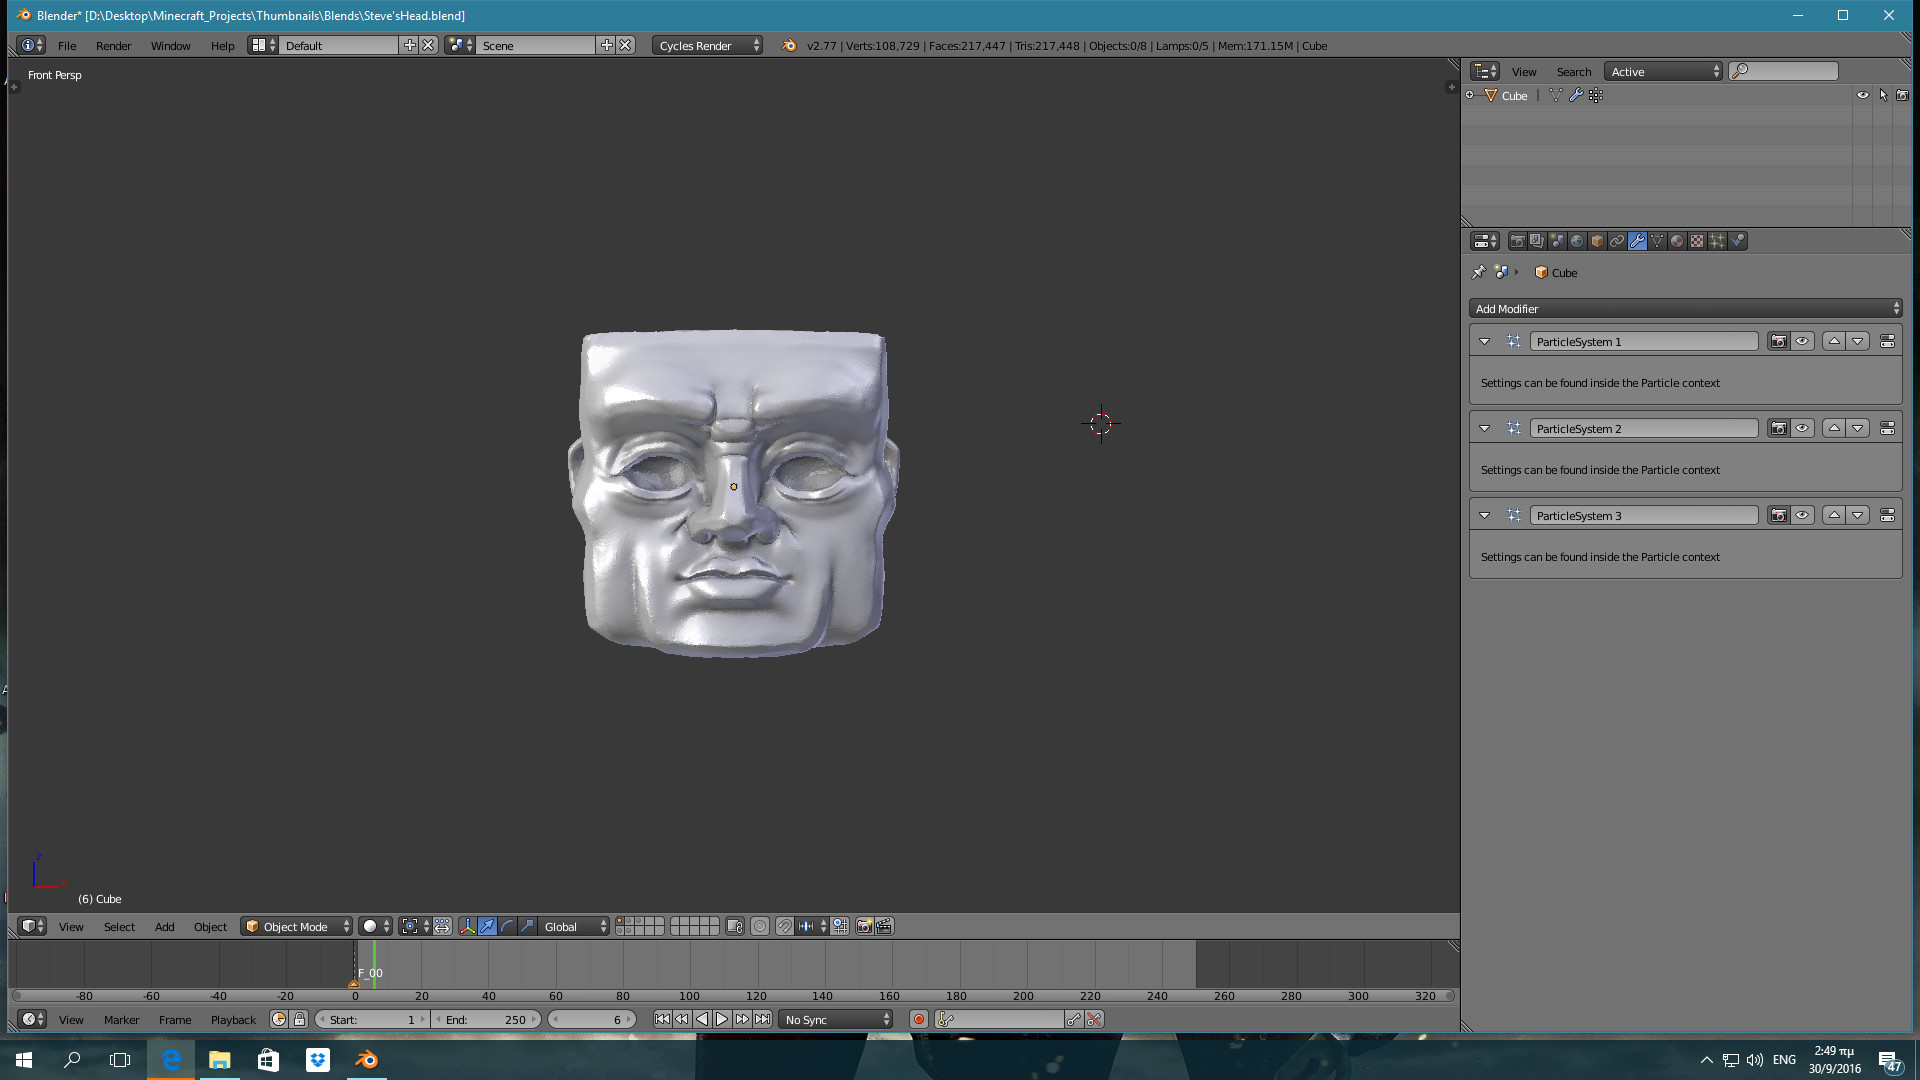Open the Select menu in the viewport header
The height and width of the screenshot is (1080, 1920).
[x=119, y=926]
